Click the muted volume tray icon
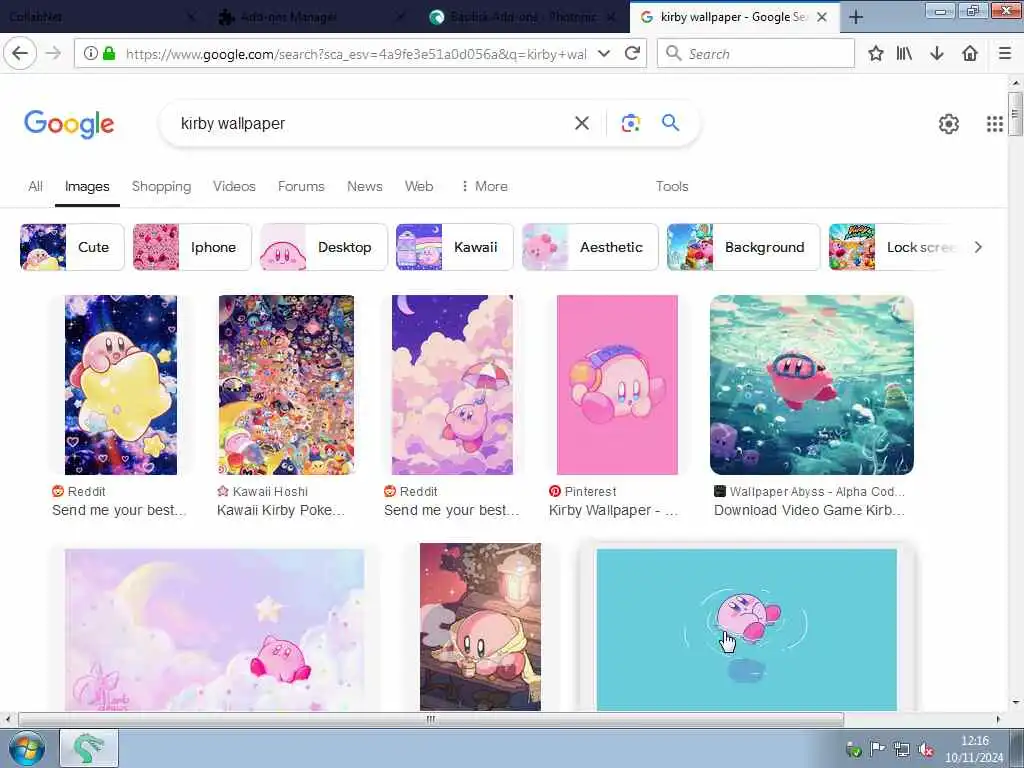The width and height of the screenshot is (1024, 768). [x=925, y=750]
